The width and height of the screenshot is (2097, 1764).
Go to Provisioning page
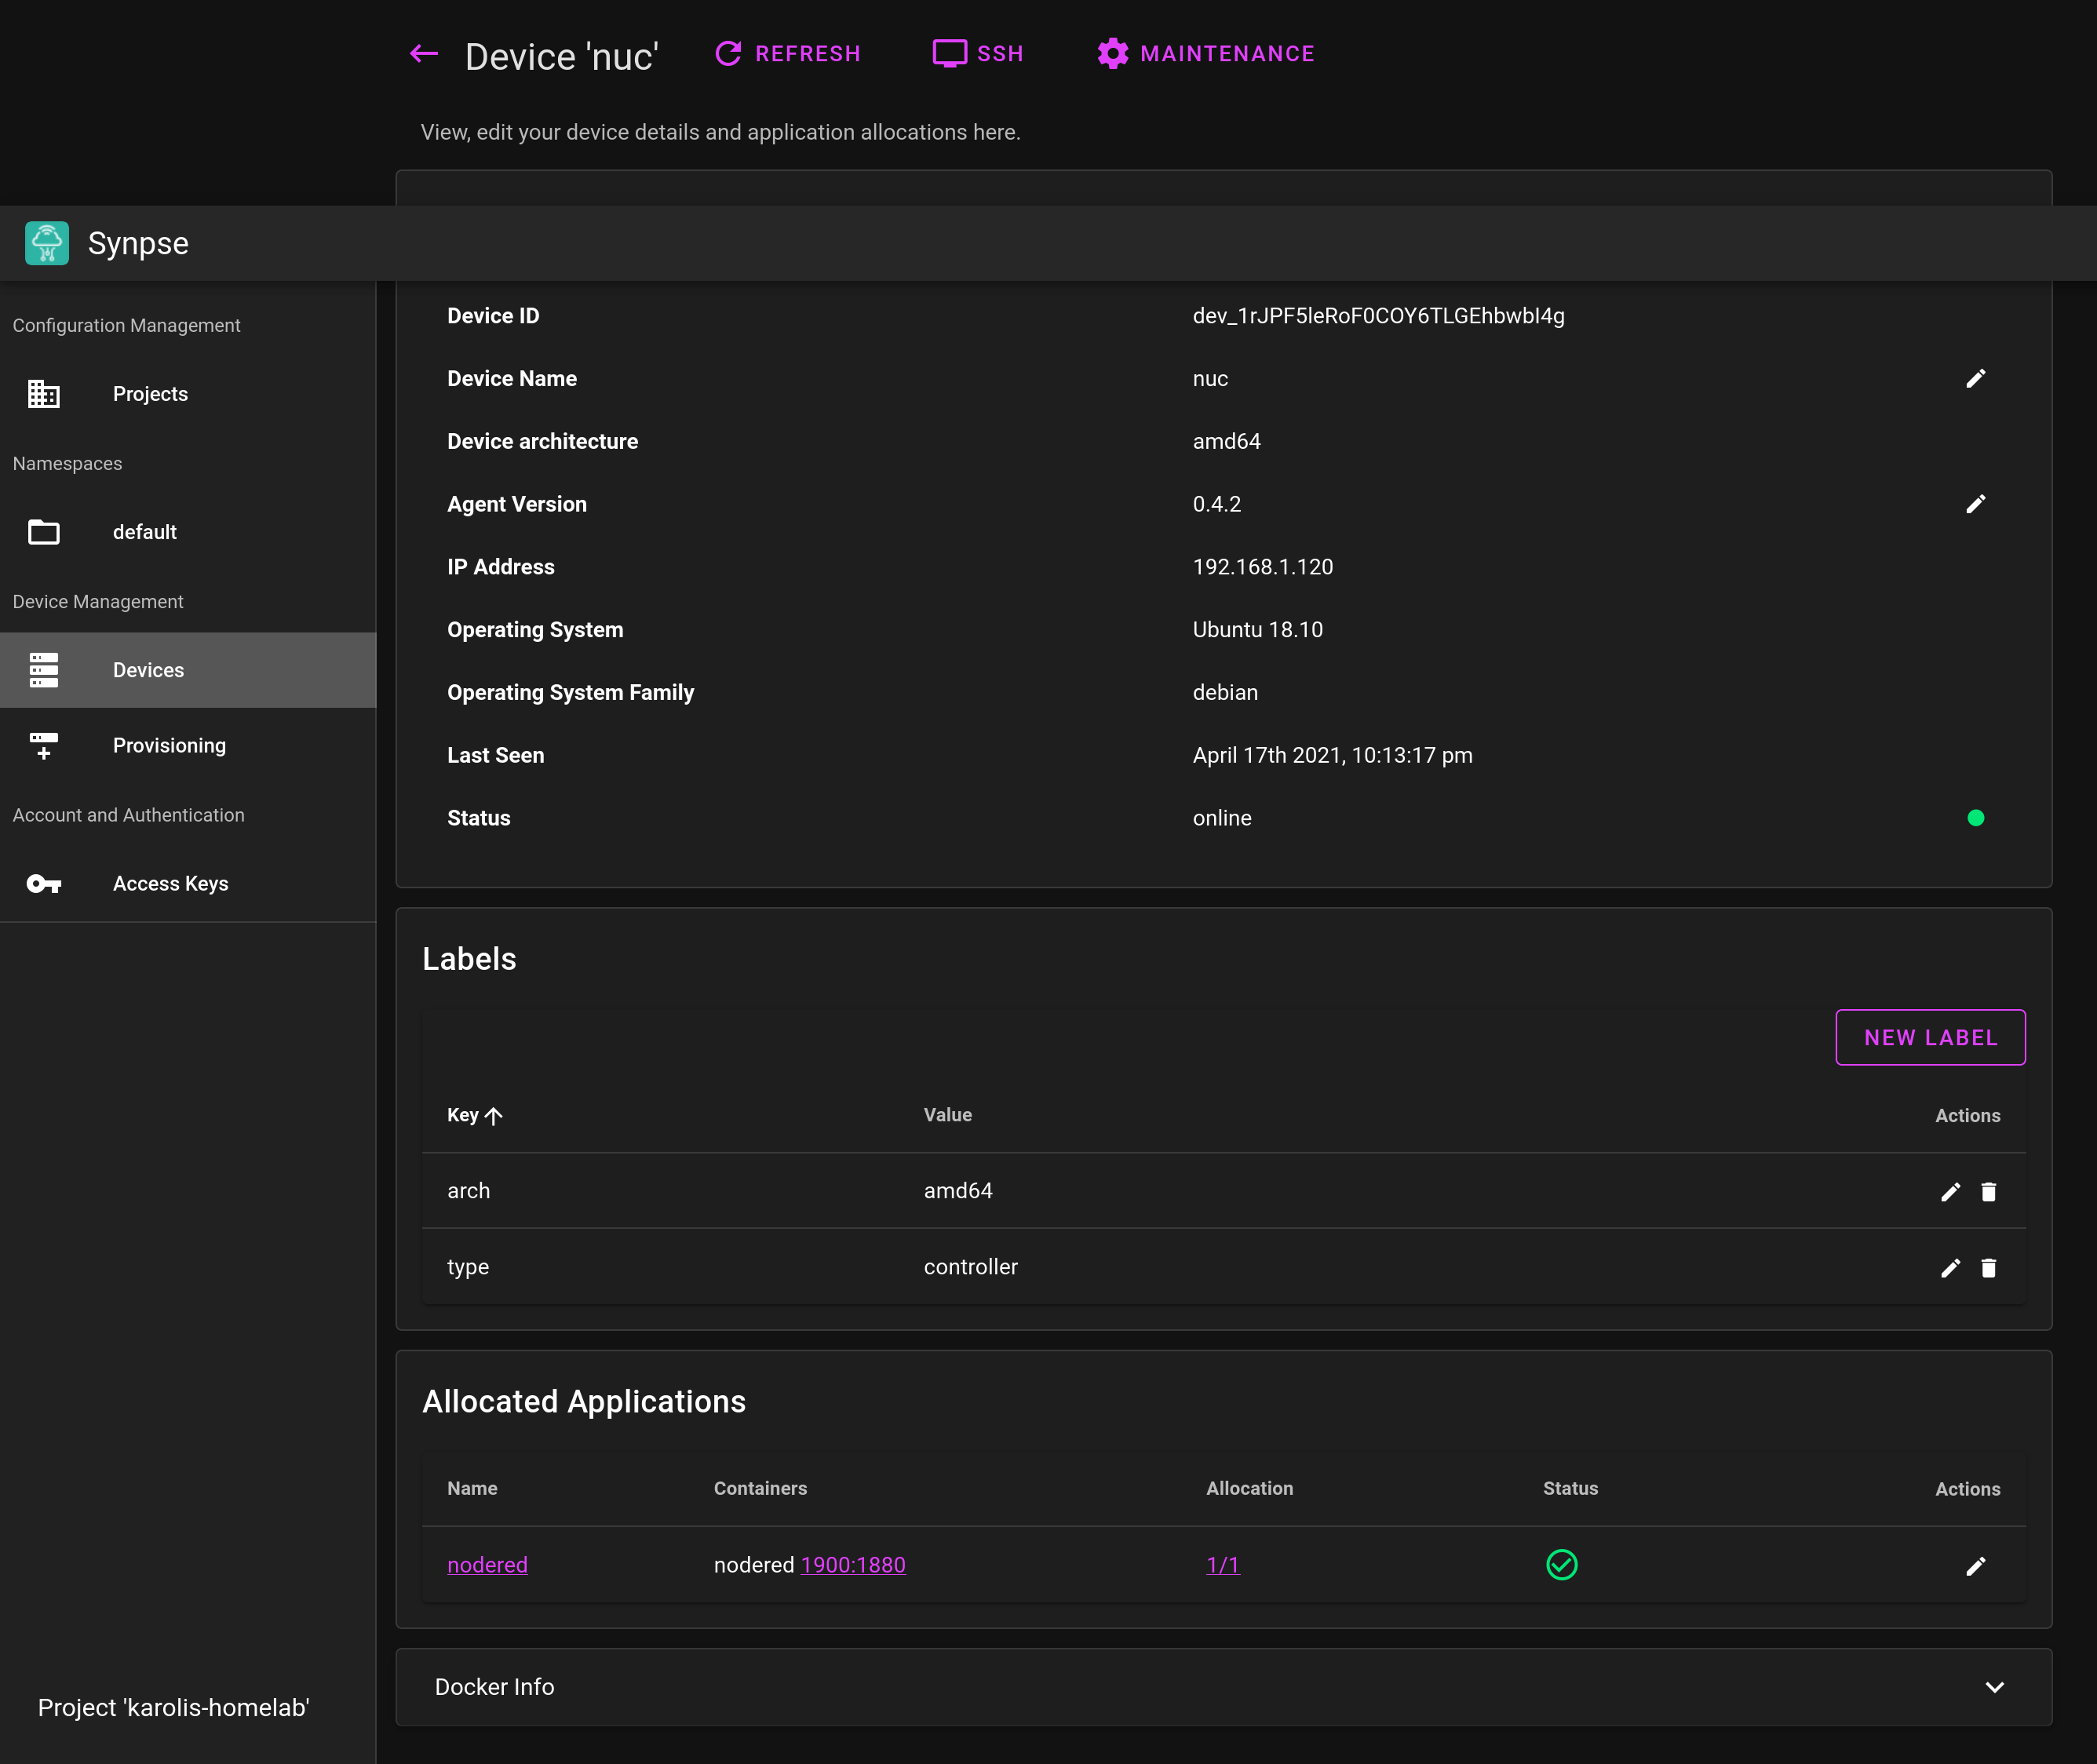coord(169,746)
